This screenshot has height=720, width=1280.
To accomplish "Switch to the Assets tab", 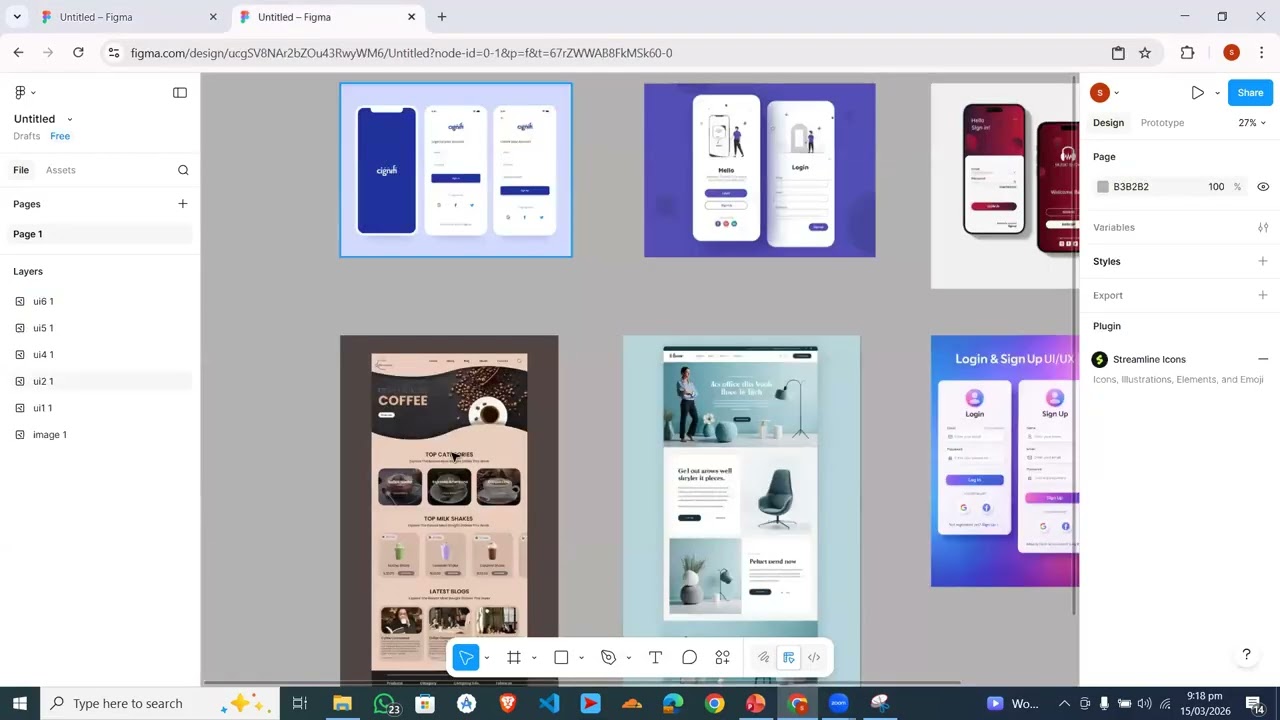I will 60,170.
